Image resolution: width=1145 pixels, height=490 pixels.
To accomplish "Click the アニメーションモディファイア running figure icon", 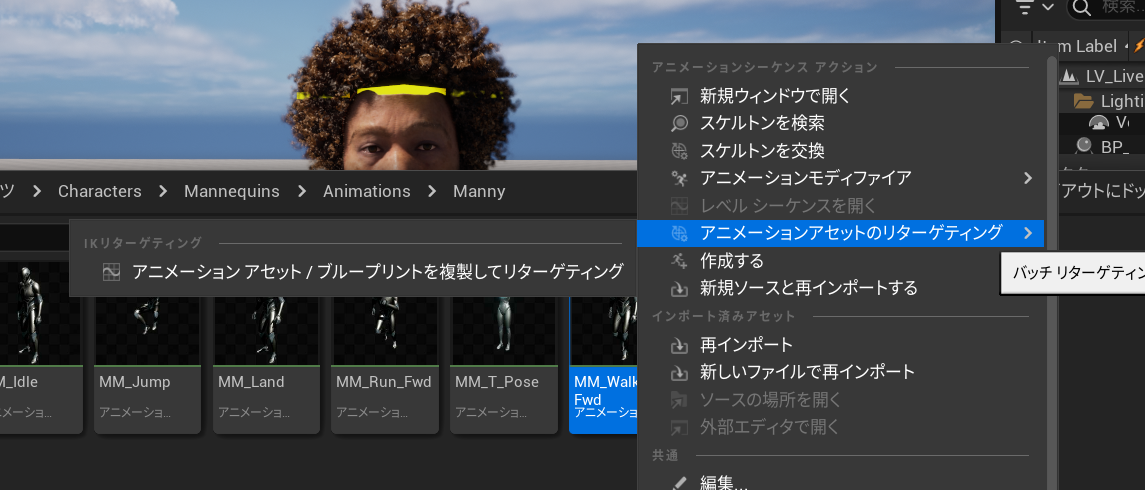I will 680,179.
